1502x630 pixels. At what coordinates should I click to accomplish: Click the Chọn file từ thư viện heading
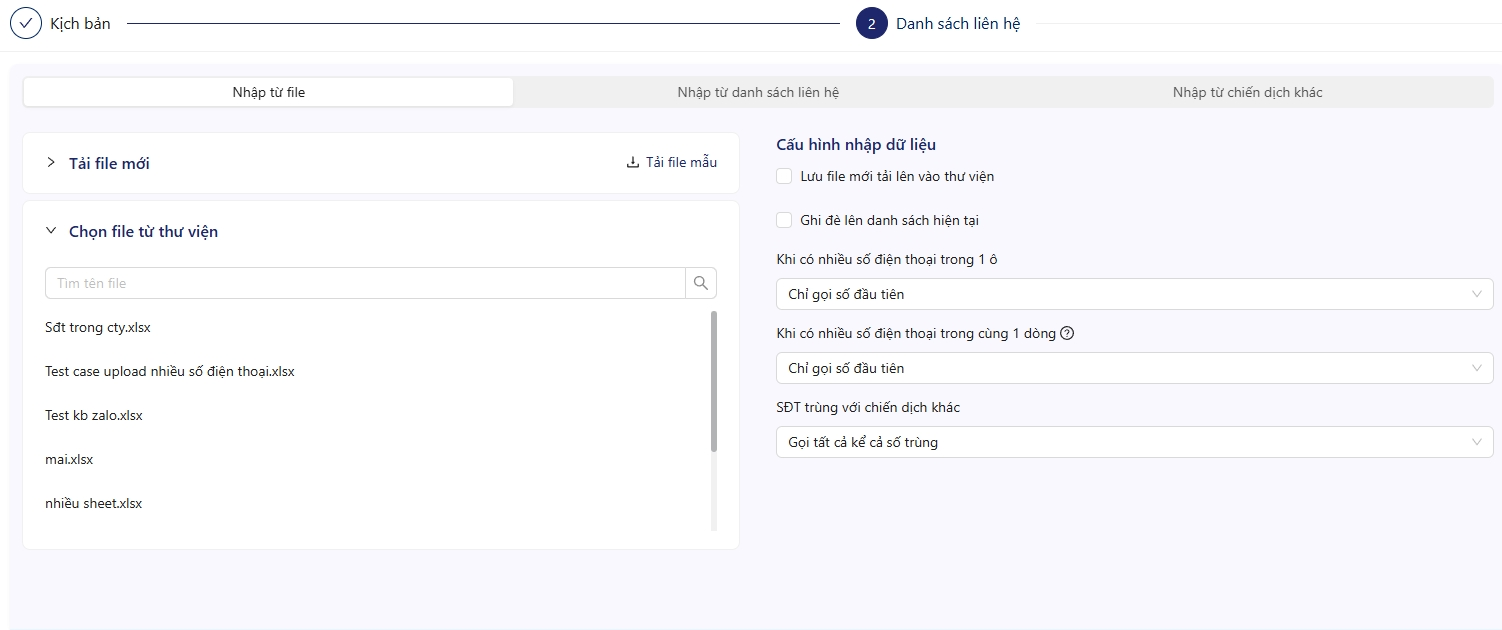point(143,231)
